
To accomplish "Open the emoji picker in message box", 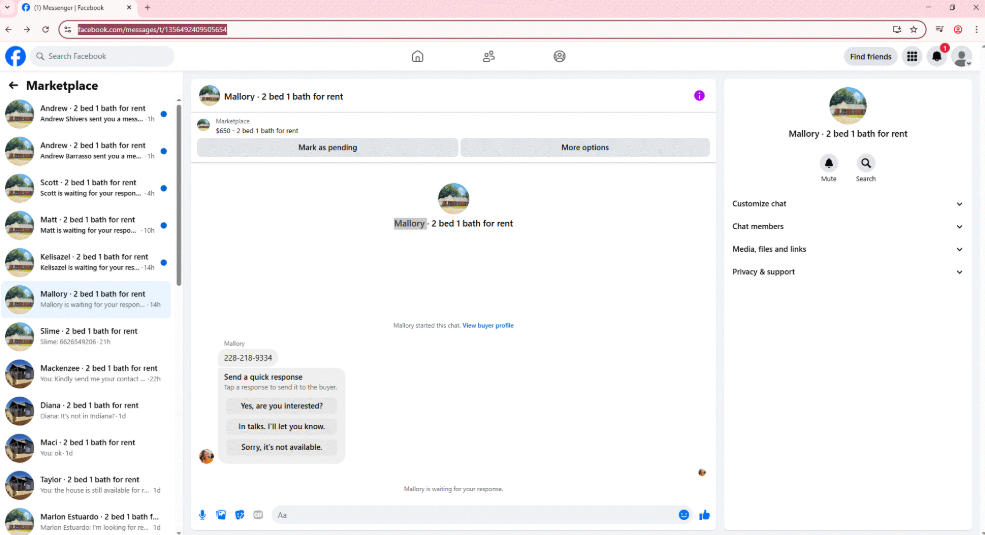I will click(683, 515).
